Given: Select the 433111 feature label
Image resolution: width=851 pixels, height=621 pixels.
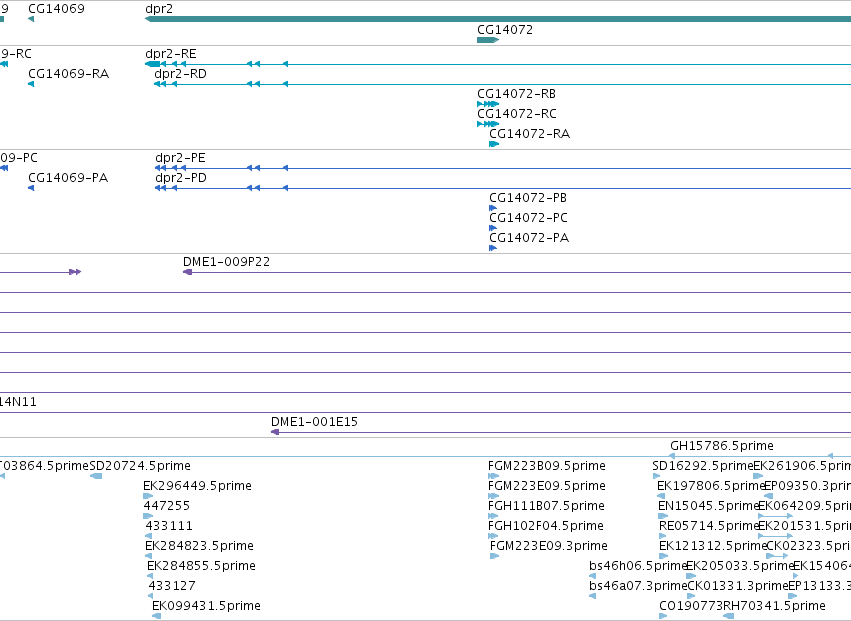Looking at the screenshot, I should [169, 527].
